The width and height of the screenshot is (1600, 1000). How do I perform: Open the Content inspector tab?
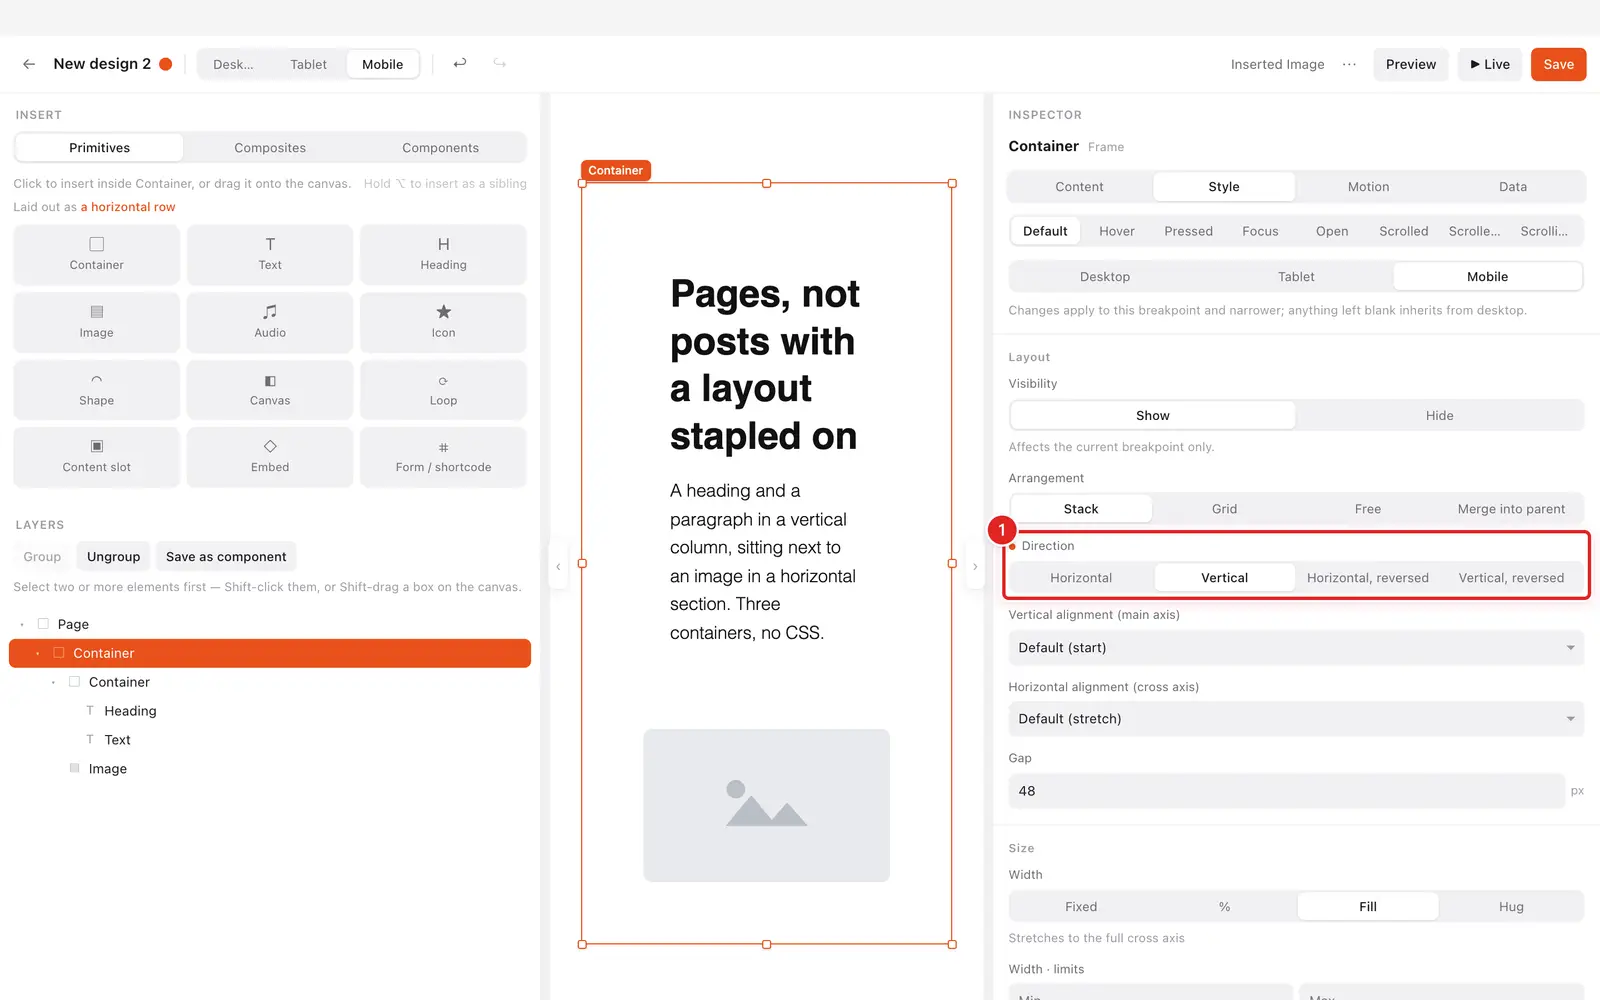click(x=1079, y=187)
